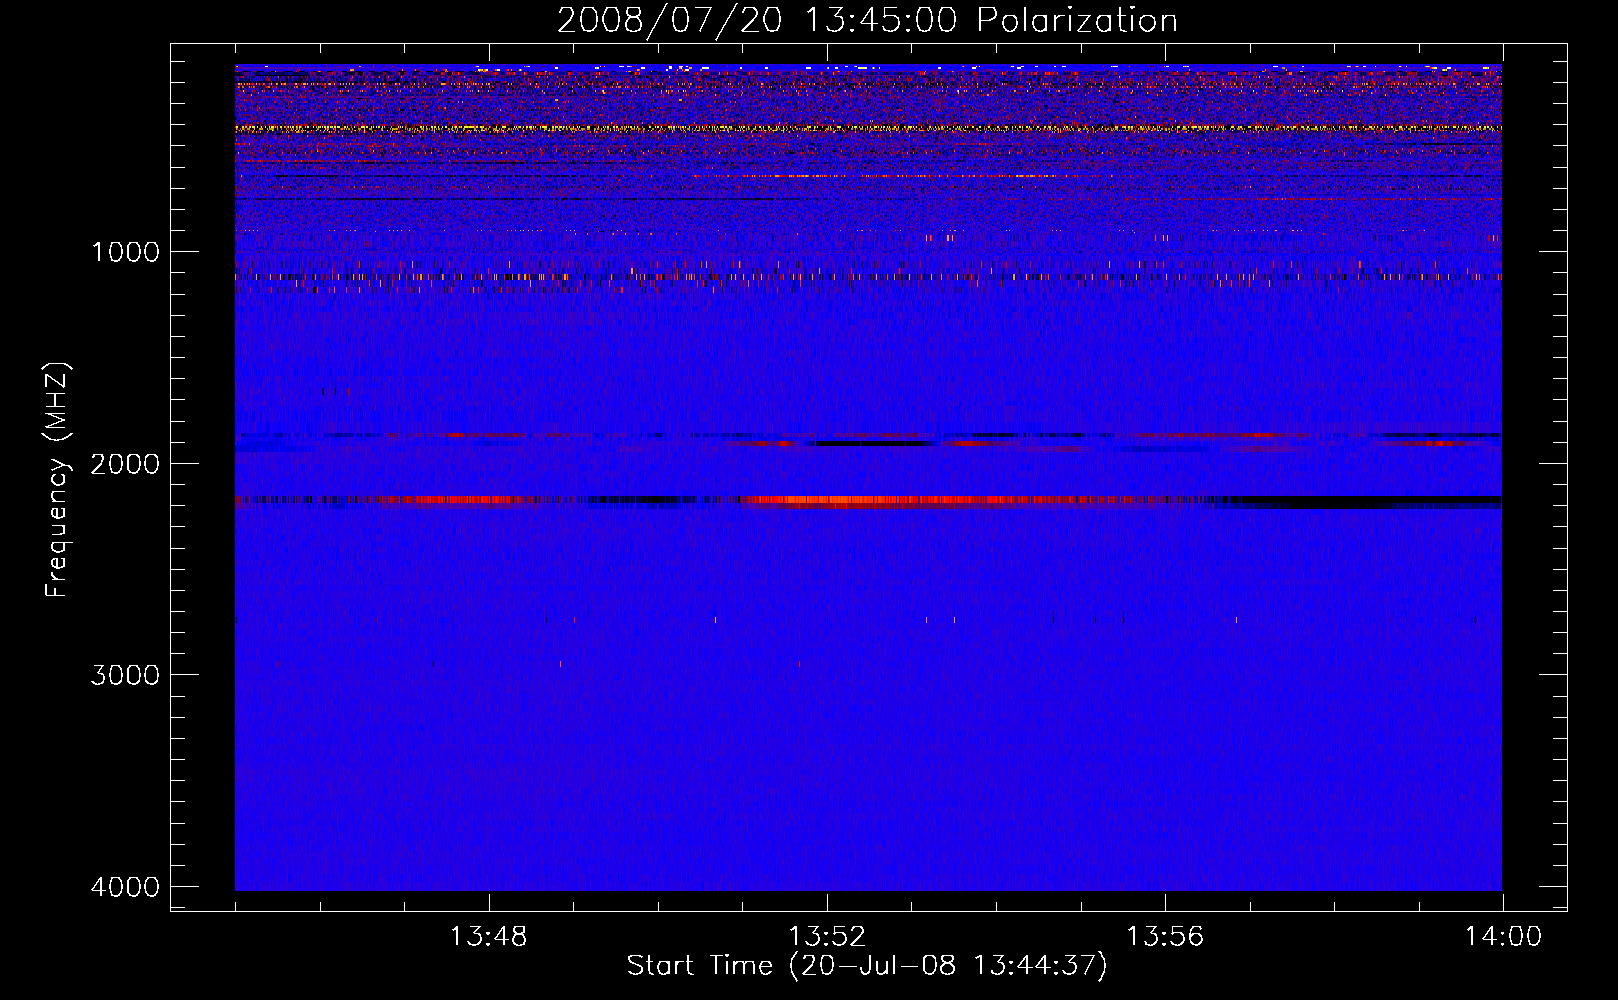The height and width of the screenshot is (1000, 1618).
Task: Click the "Start Time (20-Jul-08 13:44:37)" label
Action: (x=867, y=966)
